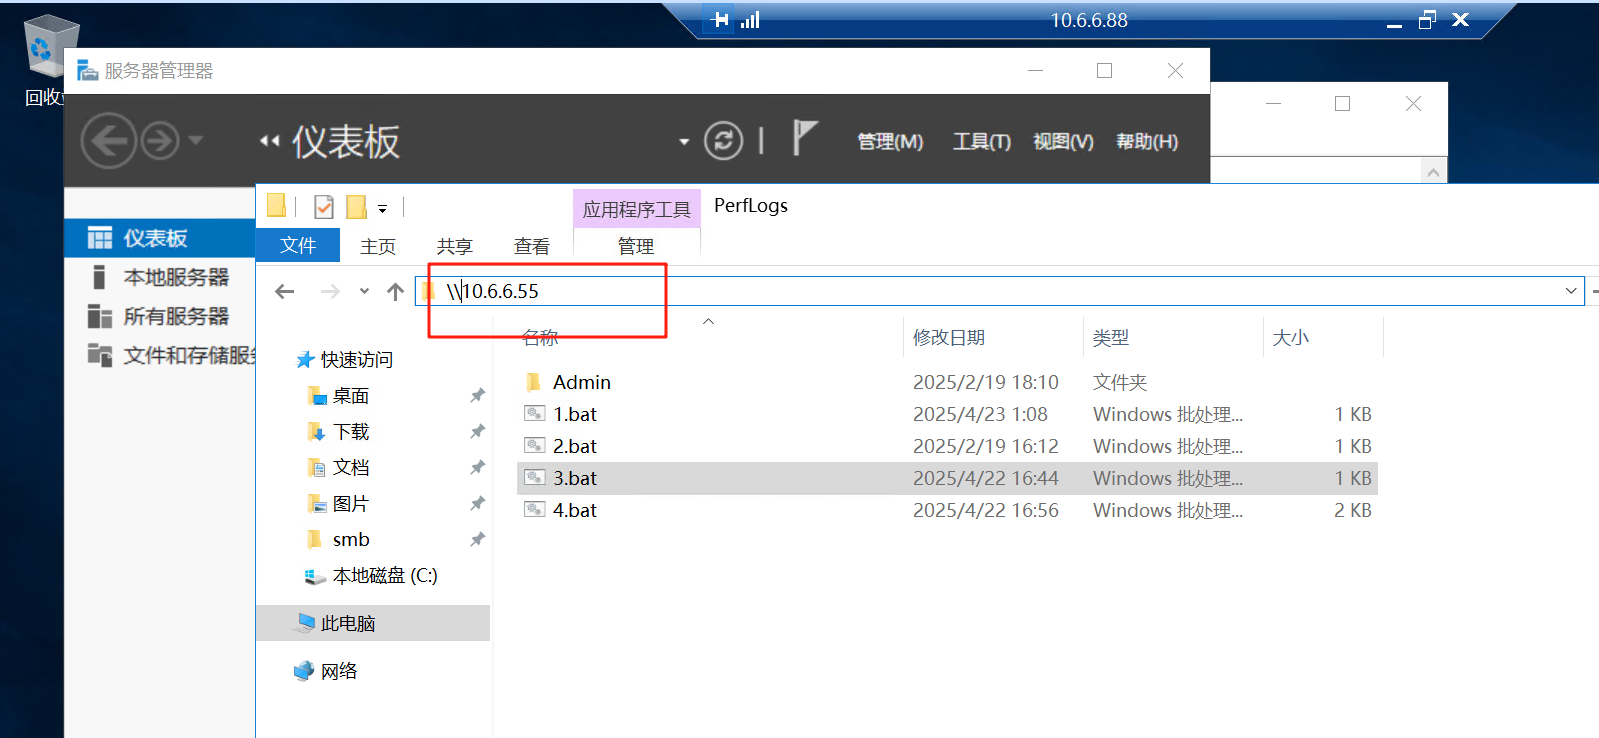Switch to the 共享 ribbon tab
Screen dimensions: 1599x738
click(454, 246)
